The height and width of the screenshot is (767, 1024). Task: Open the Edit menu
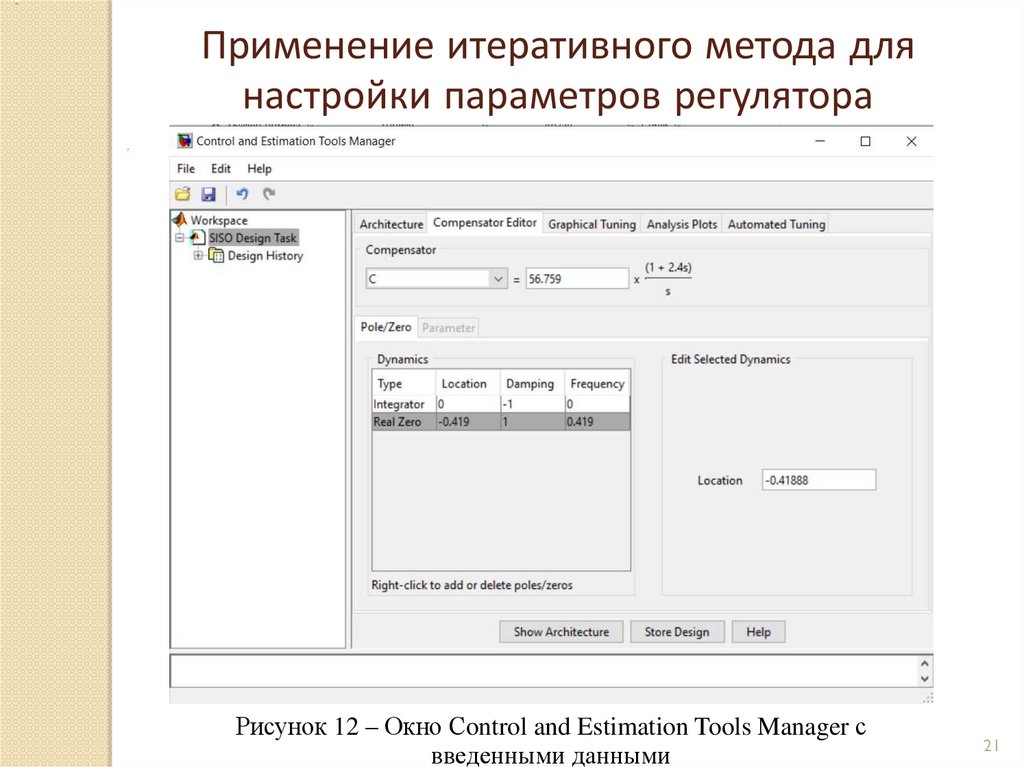pyautogui.click(x=221, y=169)
